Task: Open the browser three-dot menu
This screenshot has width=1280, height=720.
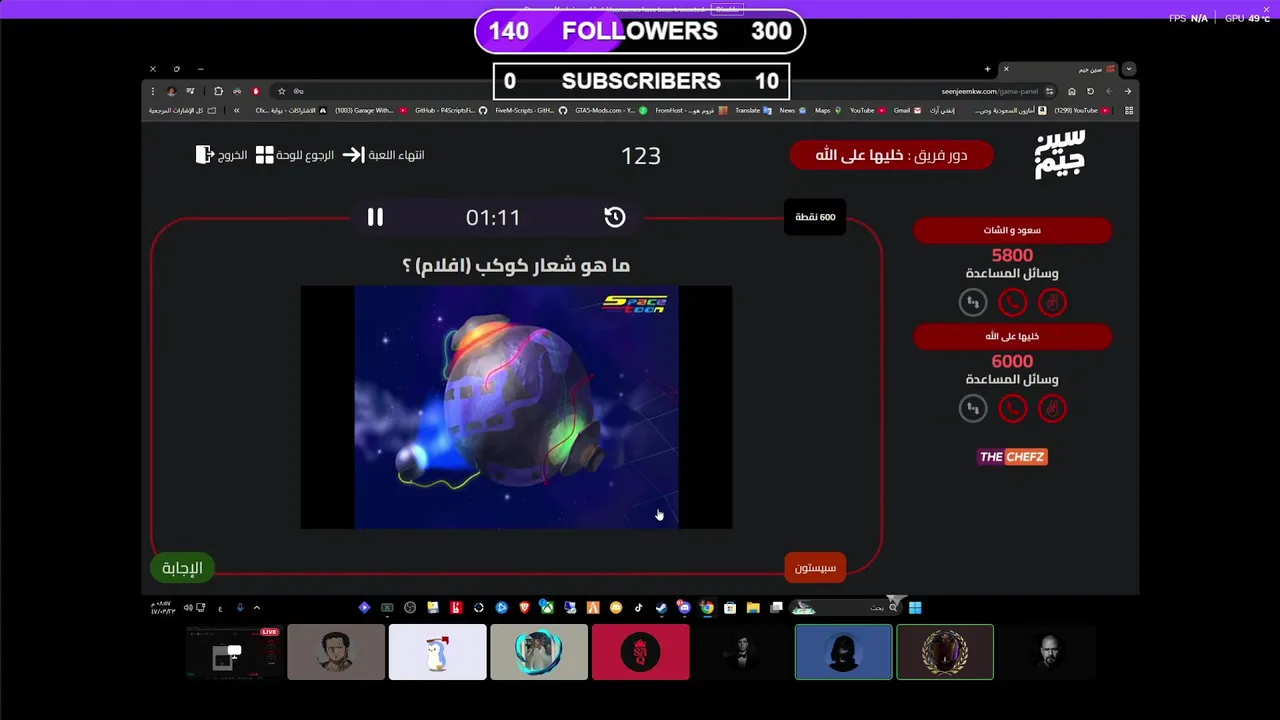Action: [x=153, y=91]
